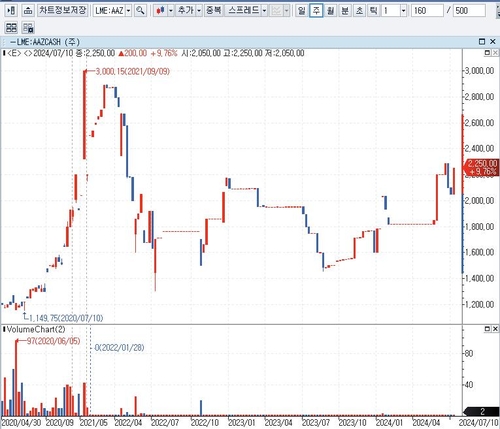Close the price chart pane
The height and width of the screenshot is (429, 500).
(x=495, y=53)
